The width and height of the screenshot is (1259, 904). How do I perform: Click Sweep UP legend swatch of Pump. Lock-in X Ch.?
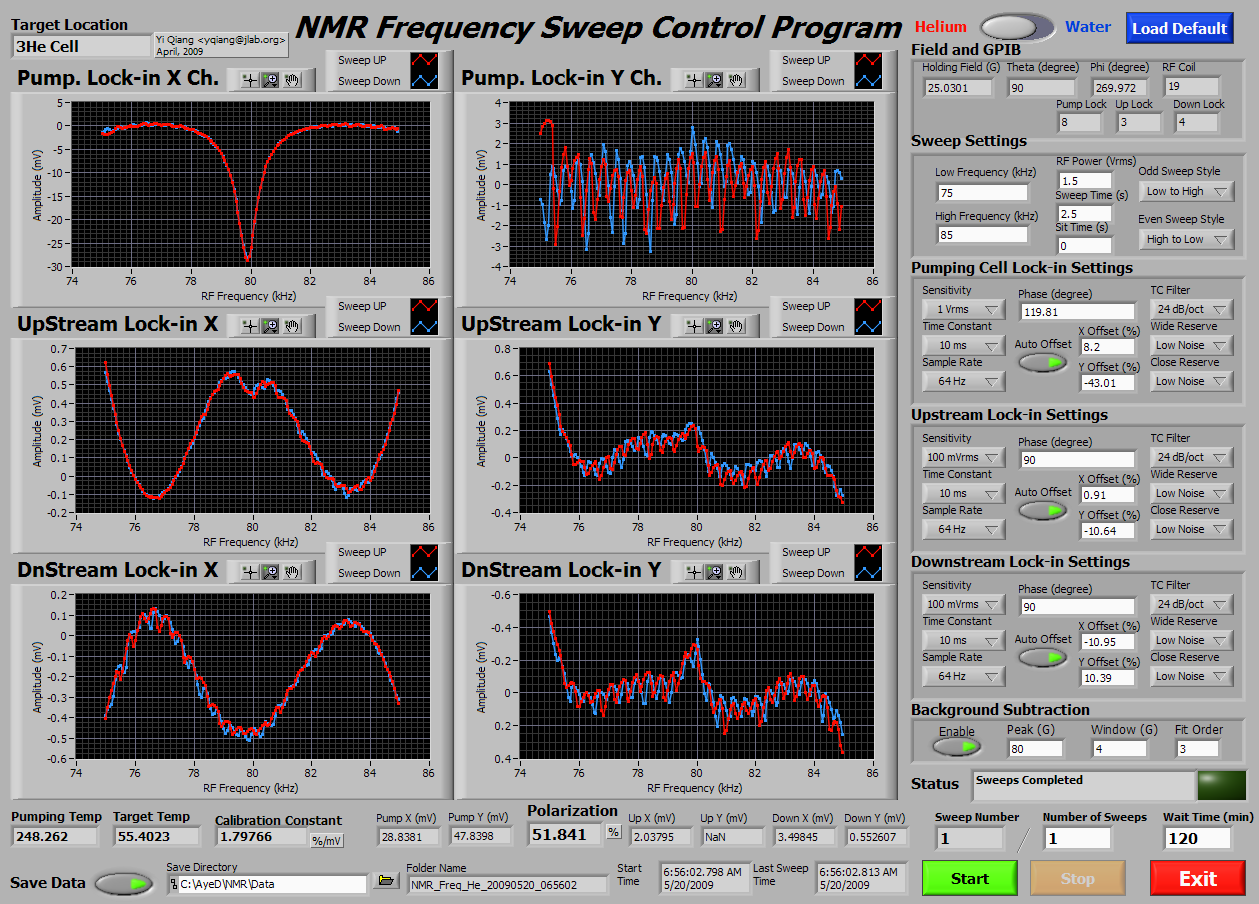pos(425,61)
